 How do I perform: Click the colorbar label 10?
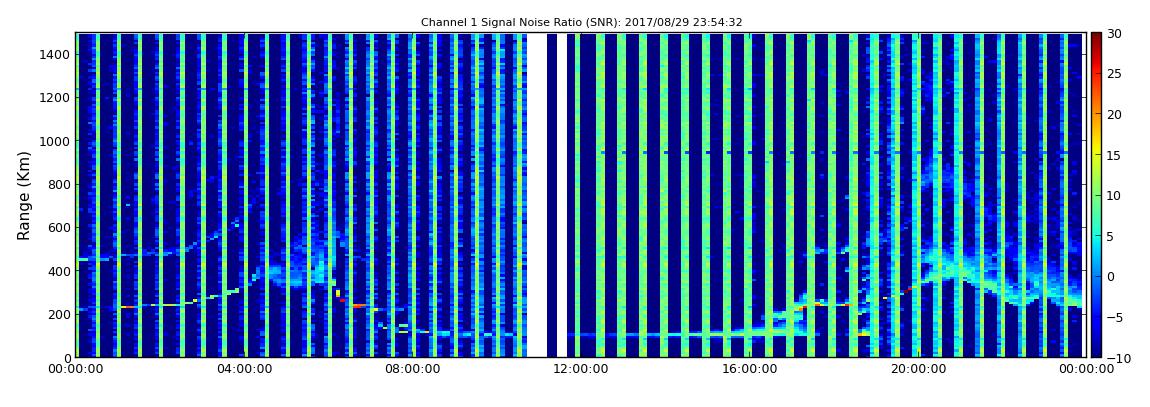1114,195
